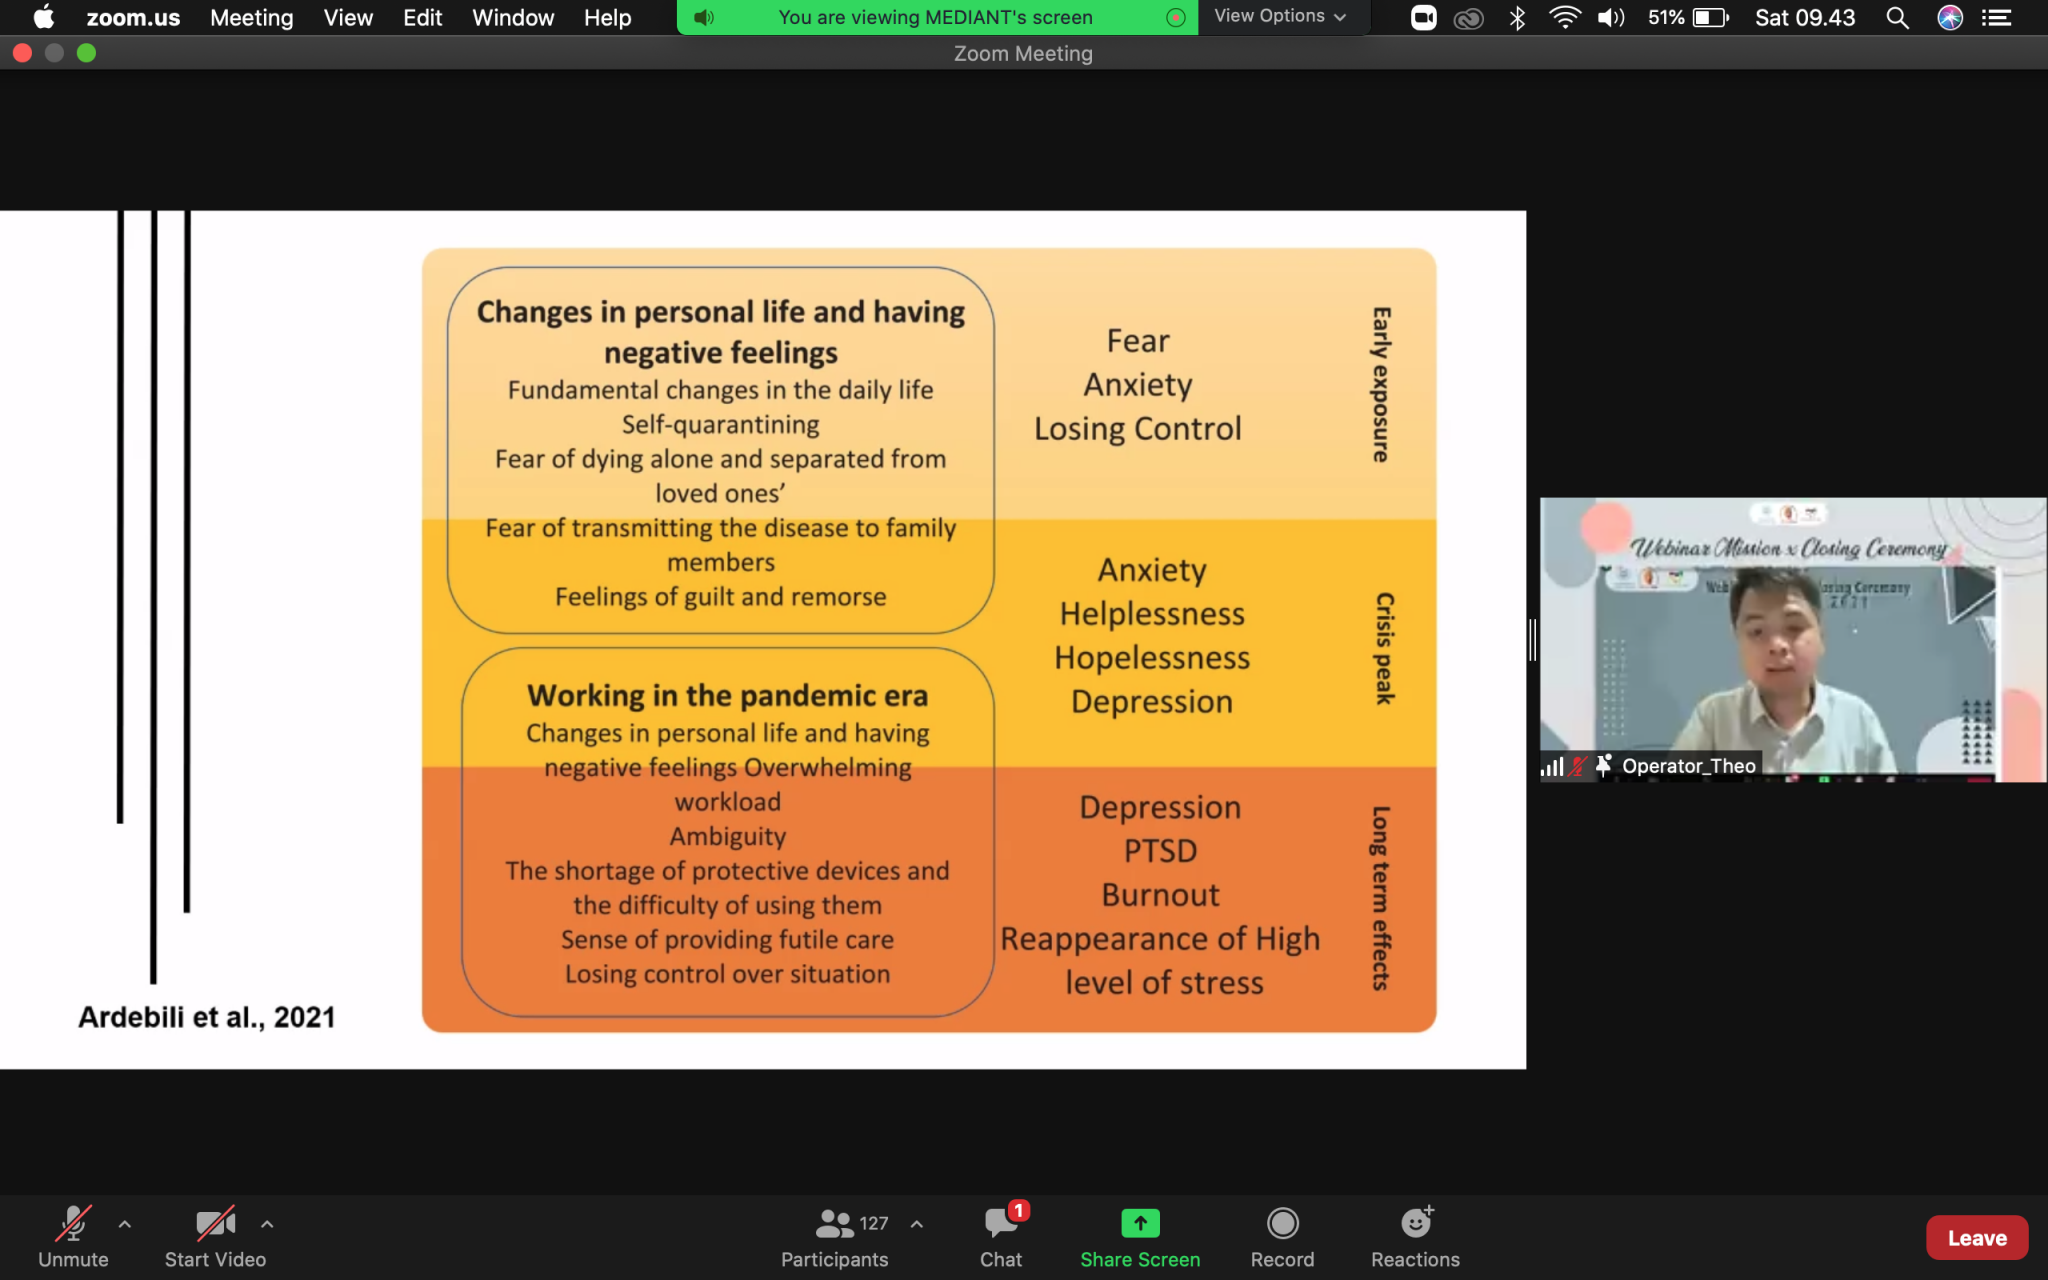
Task: Click the red Leave button
Action: click(1976, 1238)
